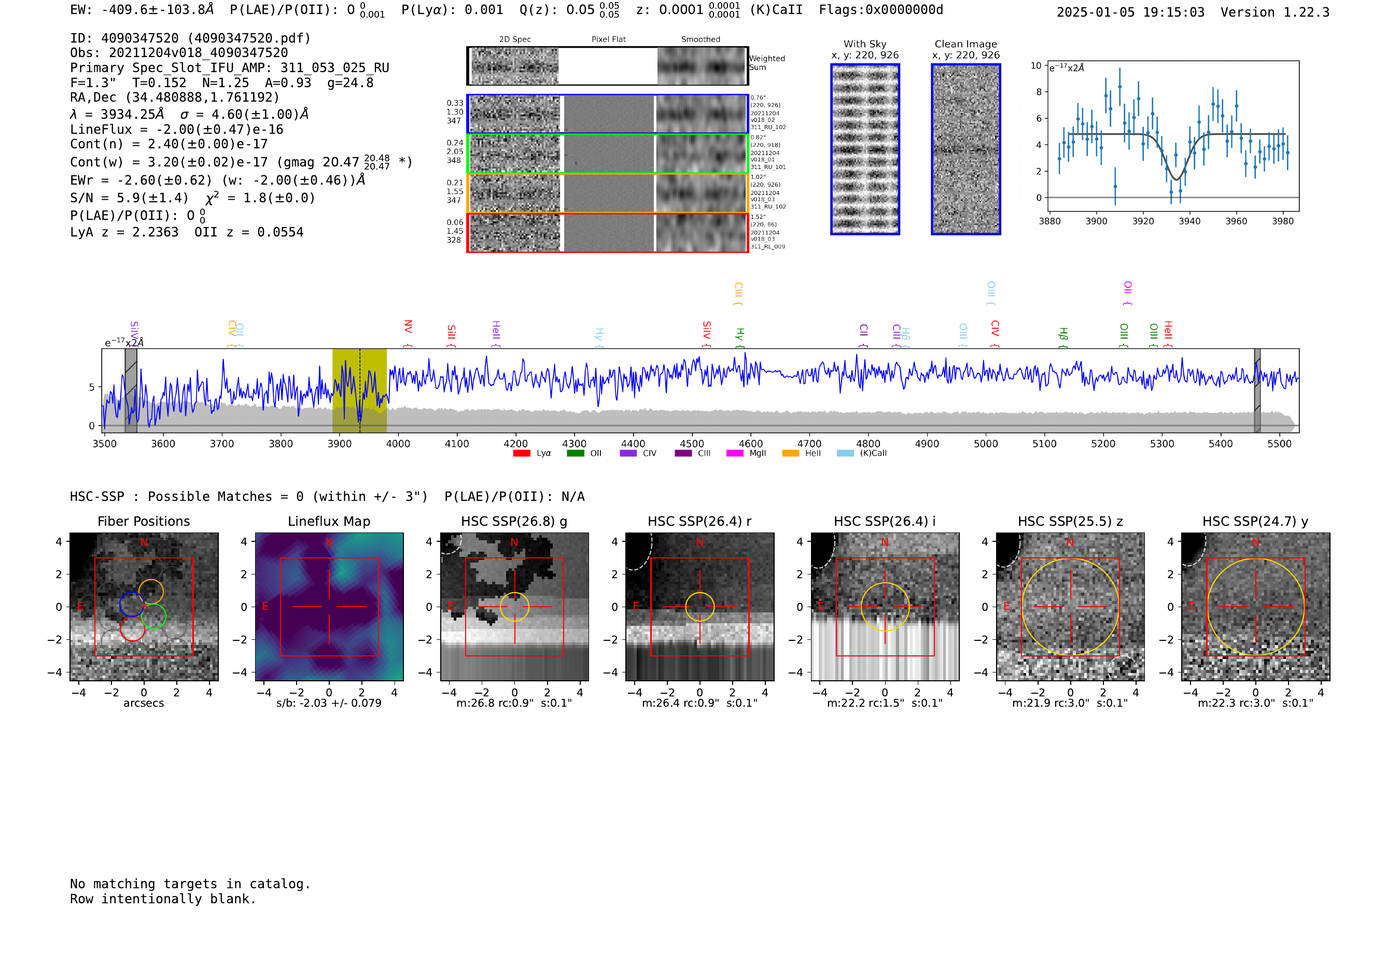
Task: Open the HSC SSP(26.4) i cutout
Action: point(885,606)
